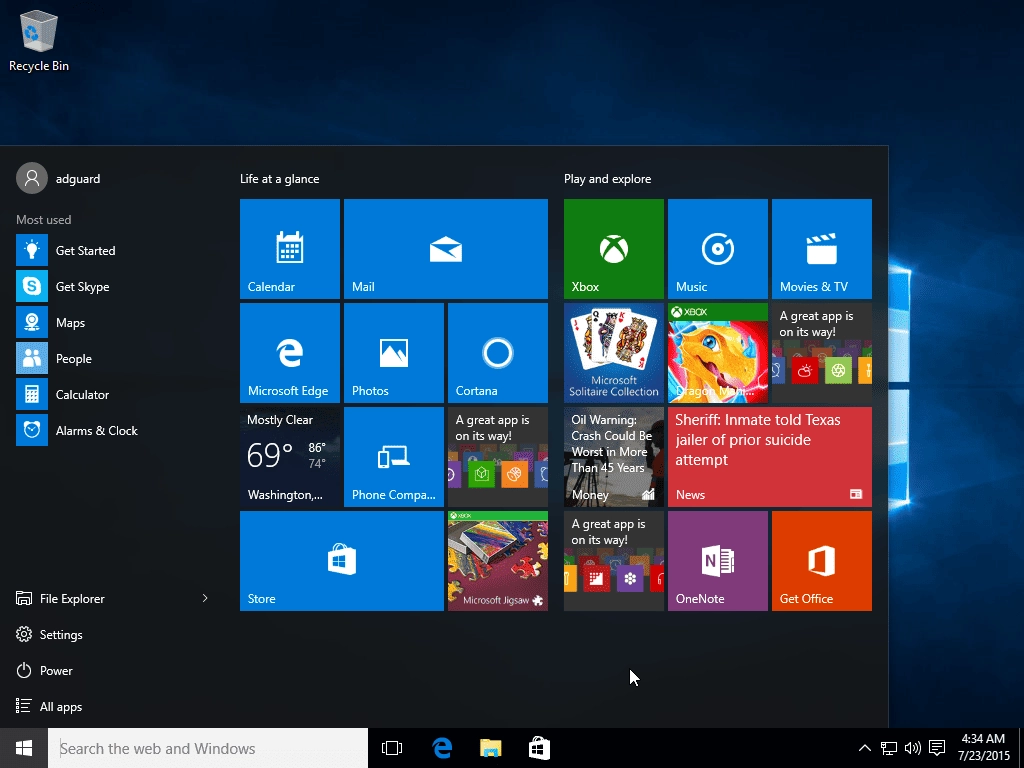Launch Edge from the taskbar
The width and height of the screenshot is (1024, 768).
point(442,748)
